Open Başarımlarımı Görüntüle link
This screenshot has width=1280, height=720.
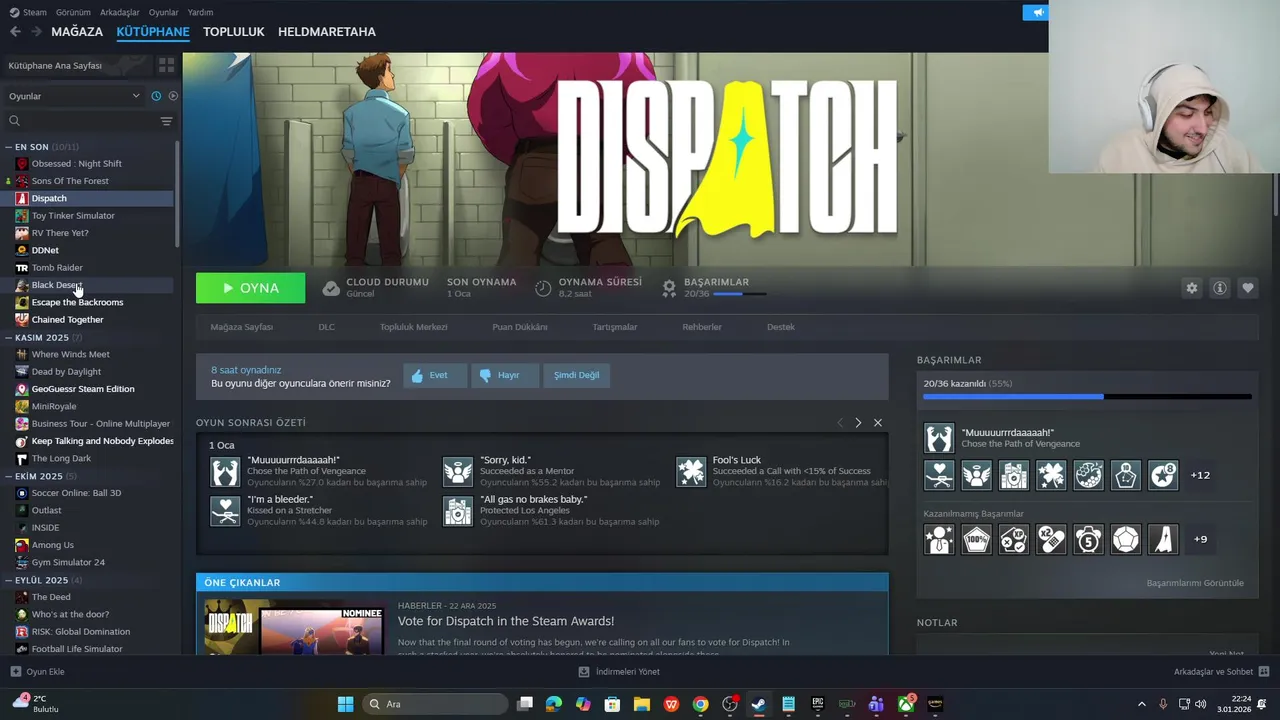click(1195, 583)
